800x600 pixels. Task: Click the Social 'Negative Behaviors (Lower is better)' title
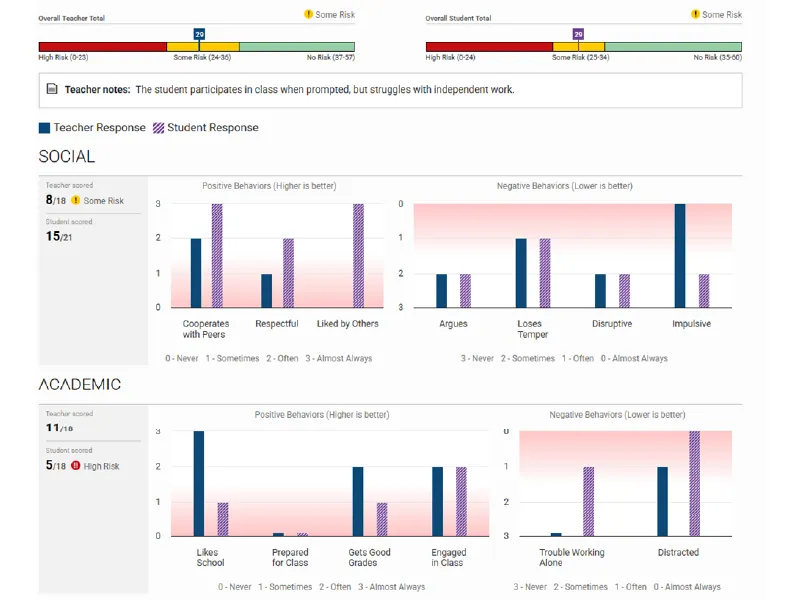[x=565, y=186]
